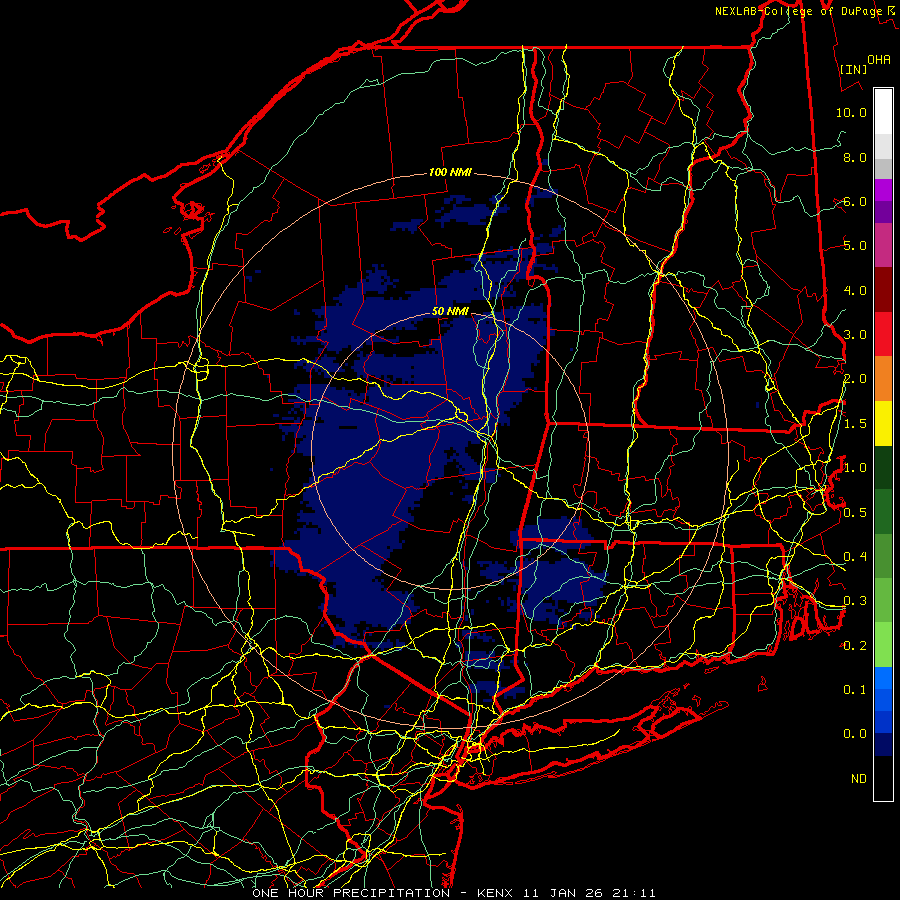
Task: Pick the dark red swatch beside 4.0
Action: tap(883, 290)
